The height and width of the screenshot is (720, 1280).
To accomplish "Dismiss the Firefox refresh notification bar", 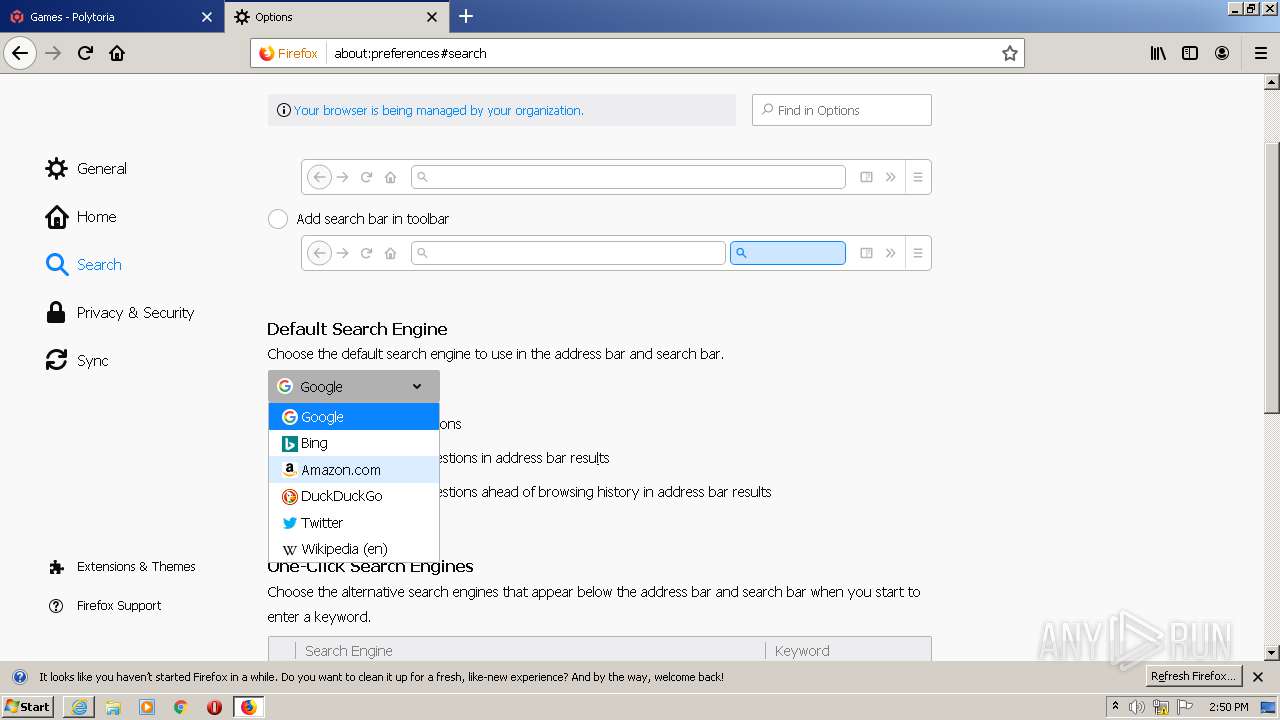I will (1258, 677).
